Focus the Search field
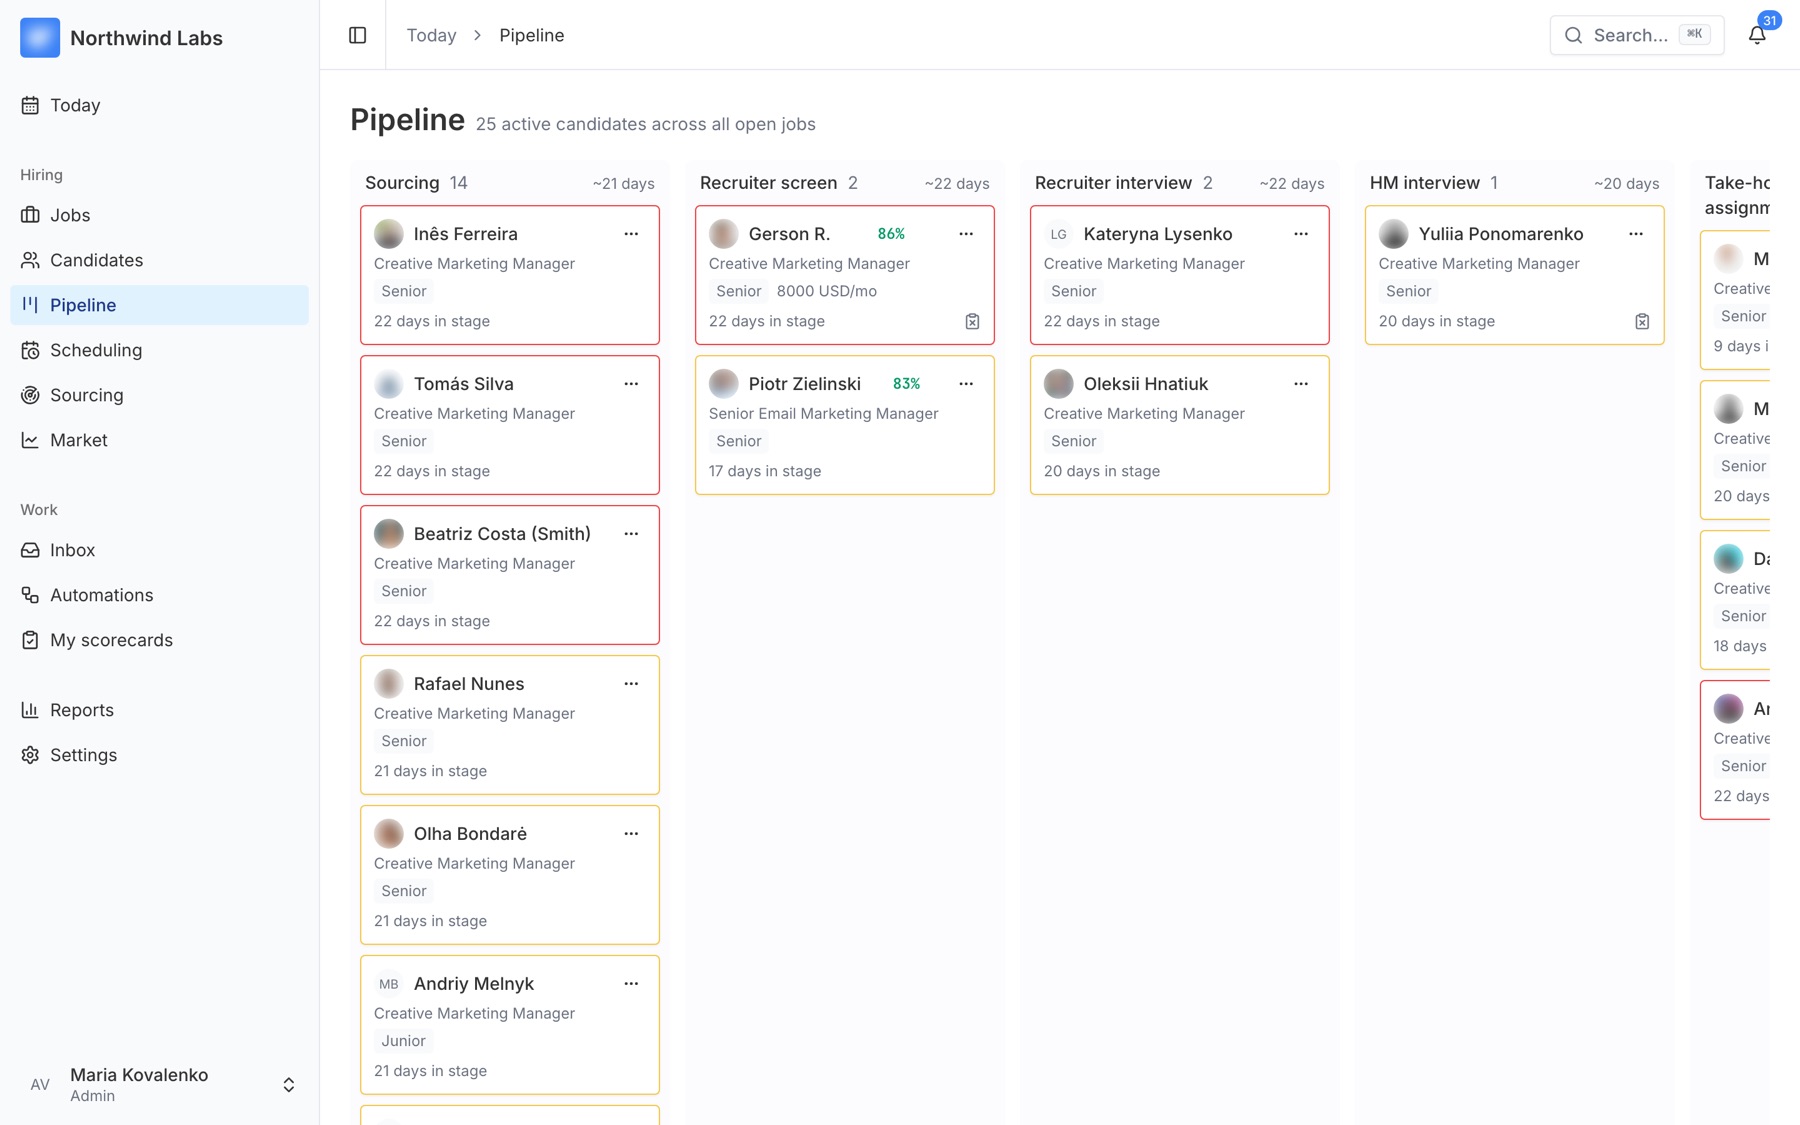1800x1125 pixels. click(1636, 35)
